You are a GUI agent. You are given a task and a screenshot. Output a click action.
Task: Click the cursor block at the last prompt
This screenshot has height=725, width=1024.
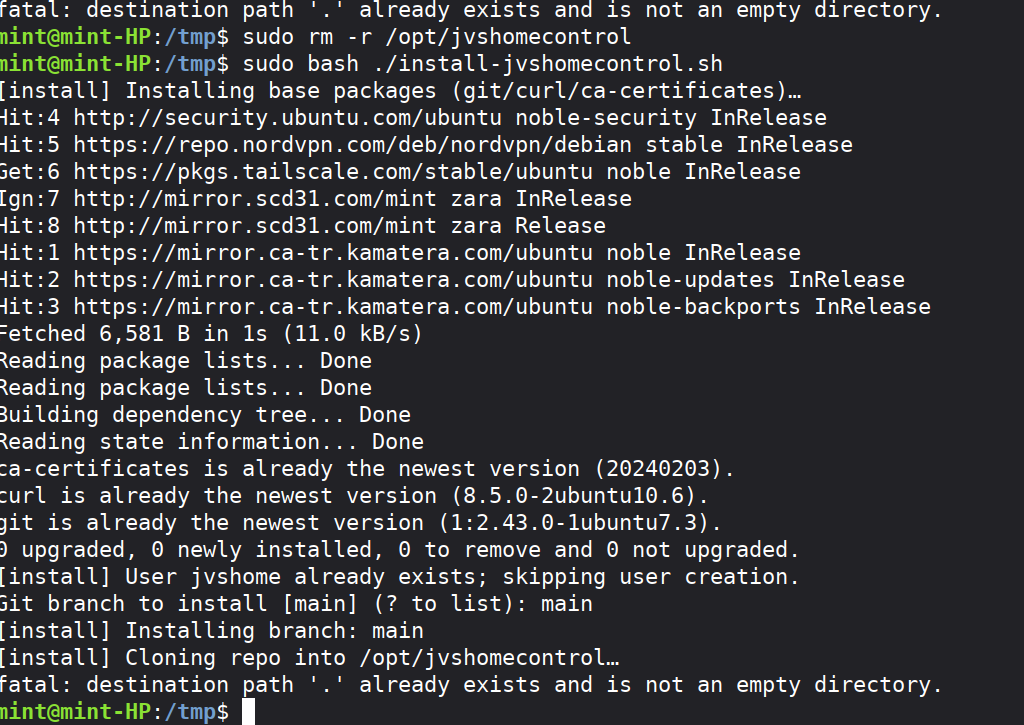tap(249, 712)
